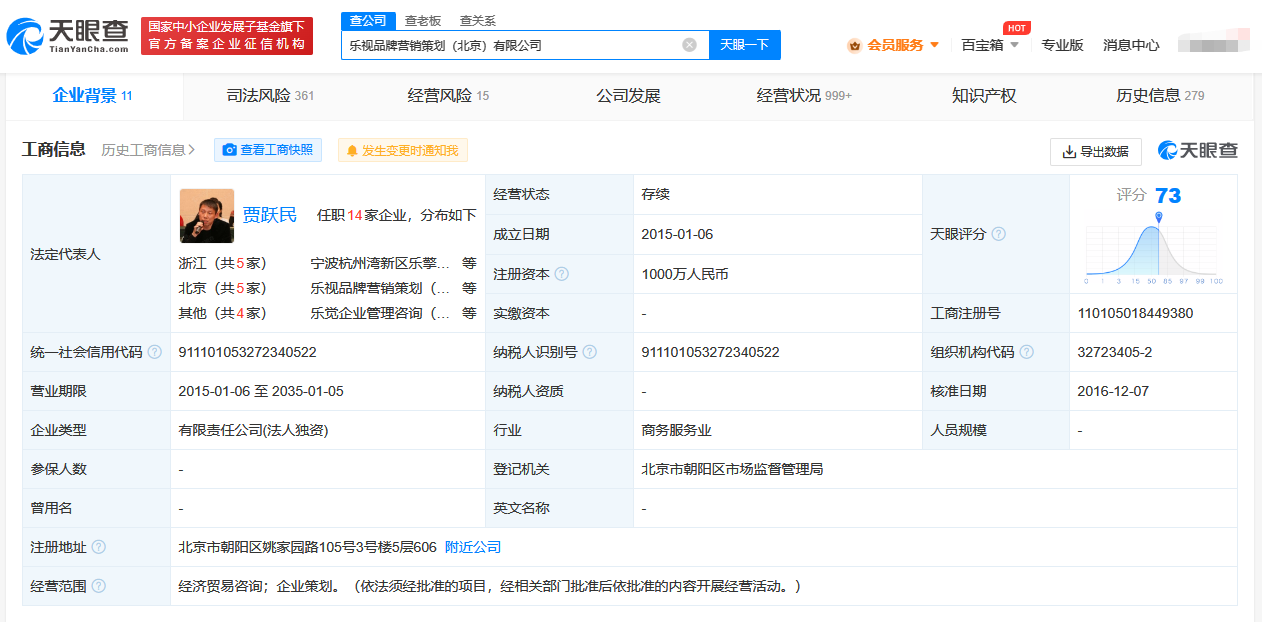Open the 会员服务 dropdown arrow
Image resolution: width=1262 pixels, height=622 pixels.
point(935,45)
